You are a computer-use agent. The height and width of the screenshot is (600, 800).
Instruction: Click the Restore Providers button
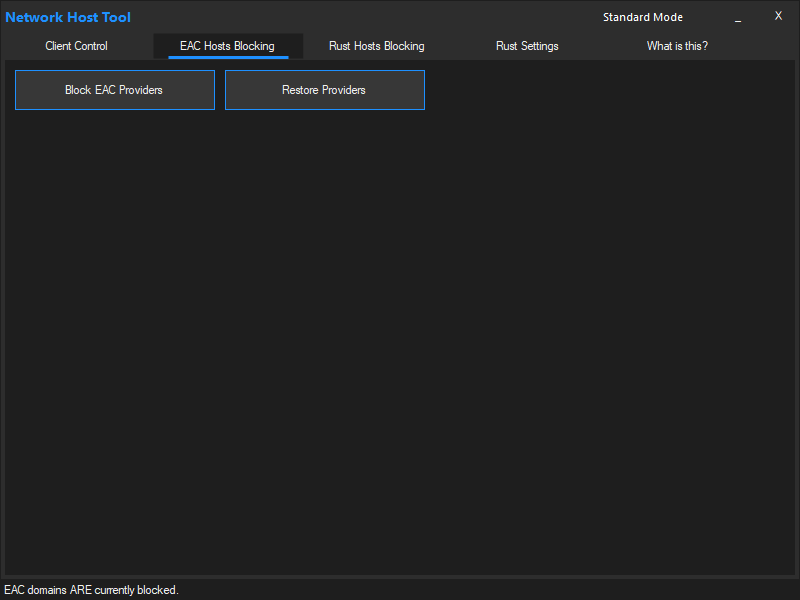coord(324,90)
